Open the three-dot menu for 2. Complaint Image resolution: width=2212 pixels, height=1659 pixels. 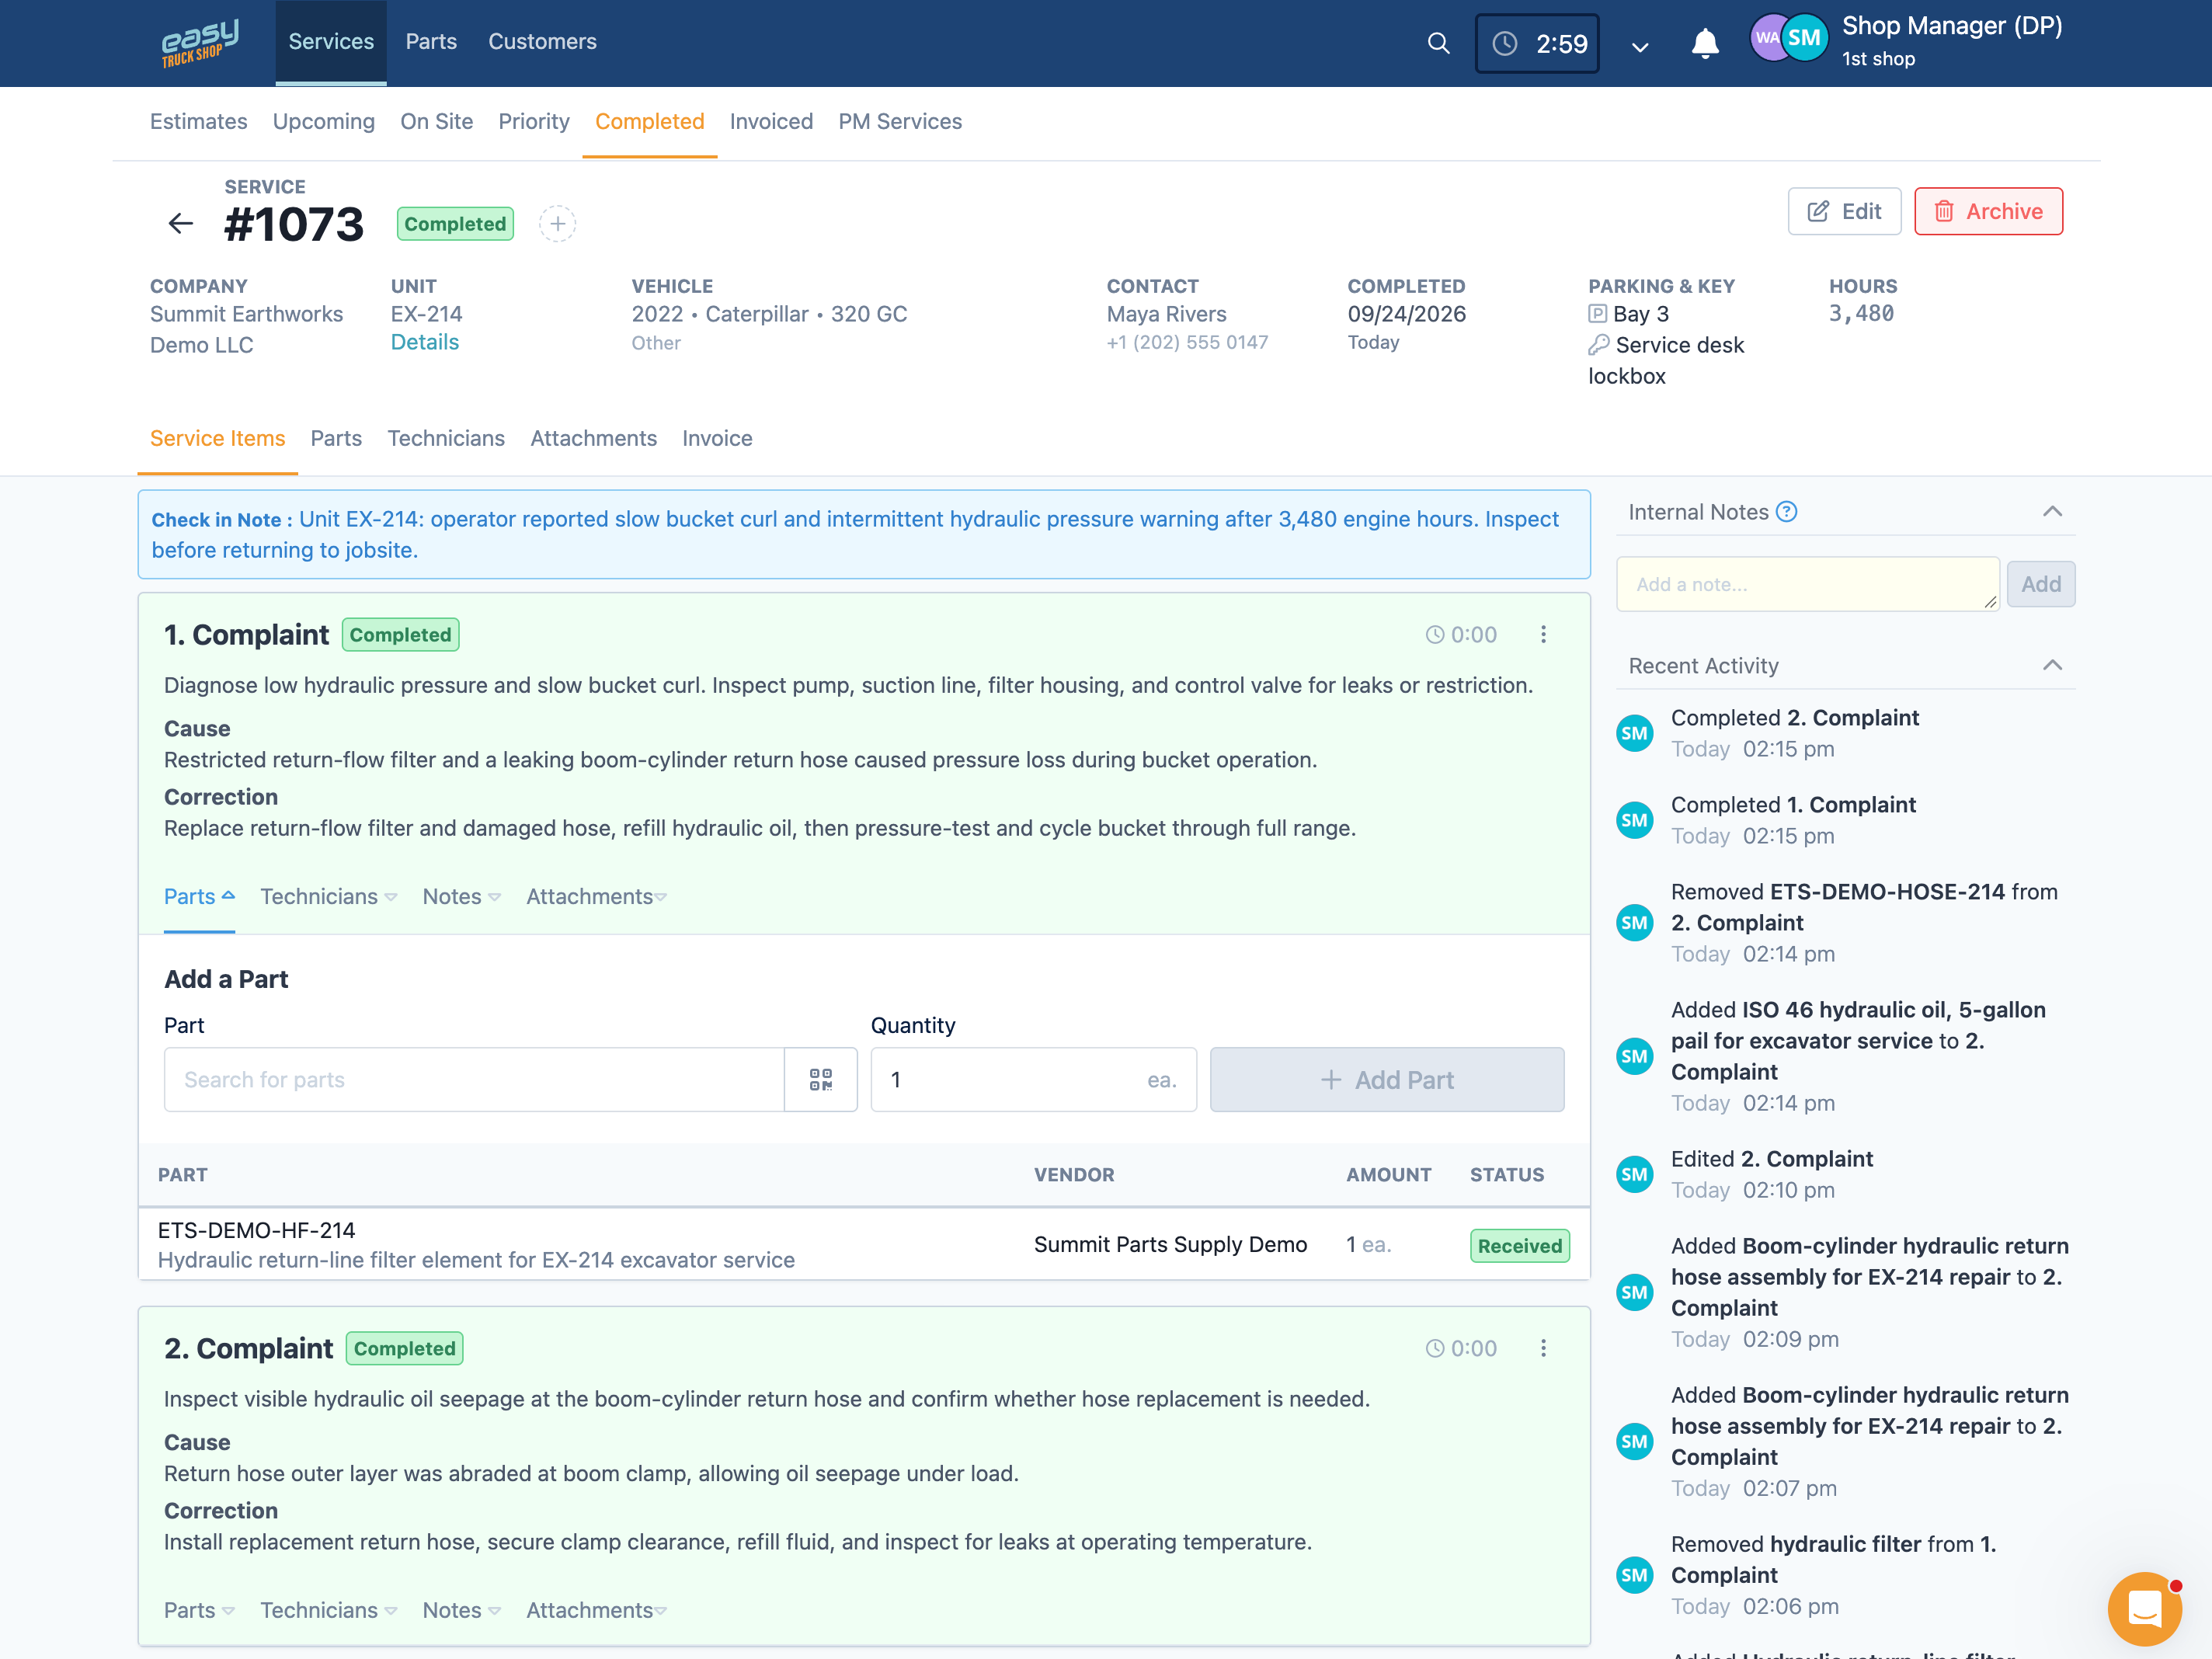tap(1543, 1348)
